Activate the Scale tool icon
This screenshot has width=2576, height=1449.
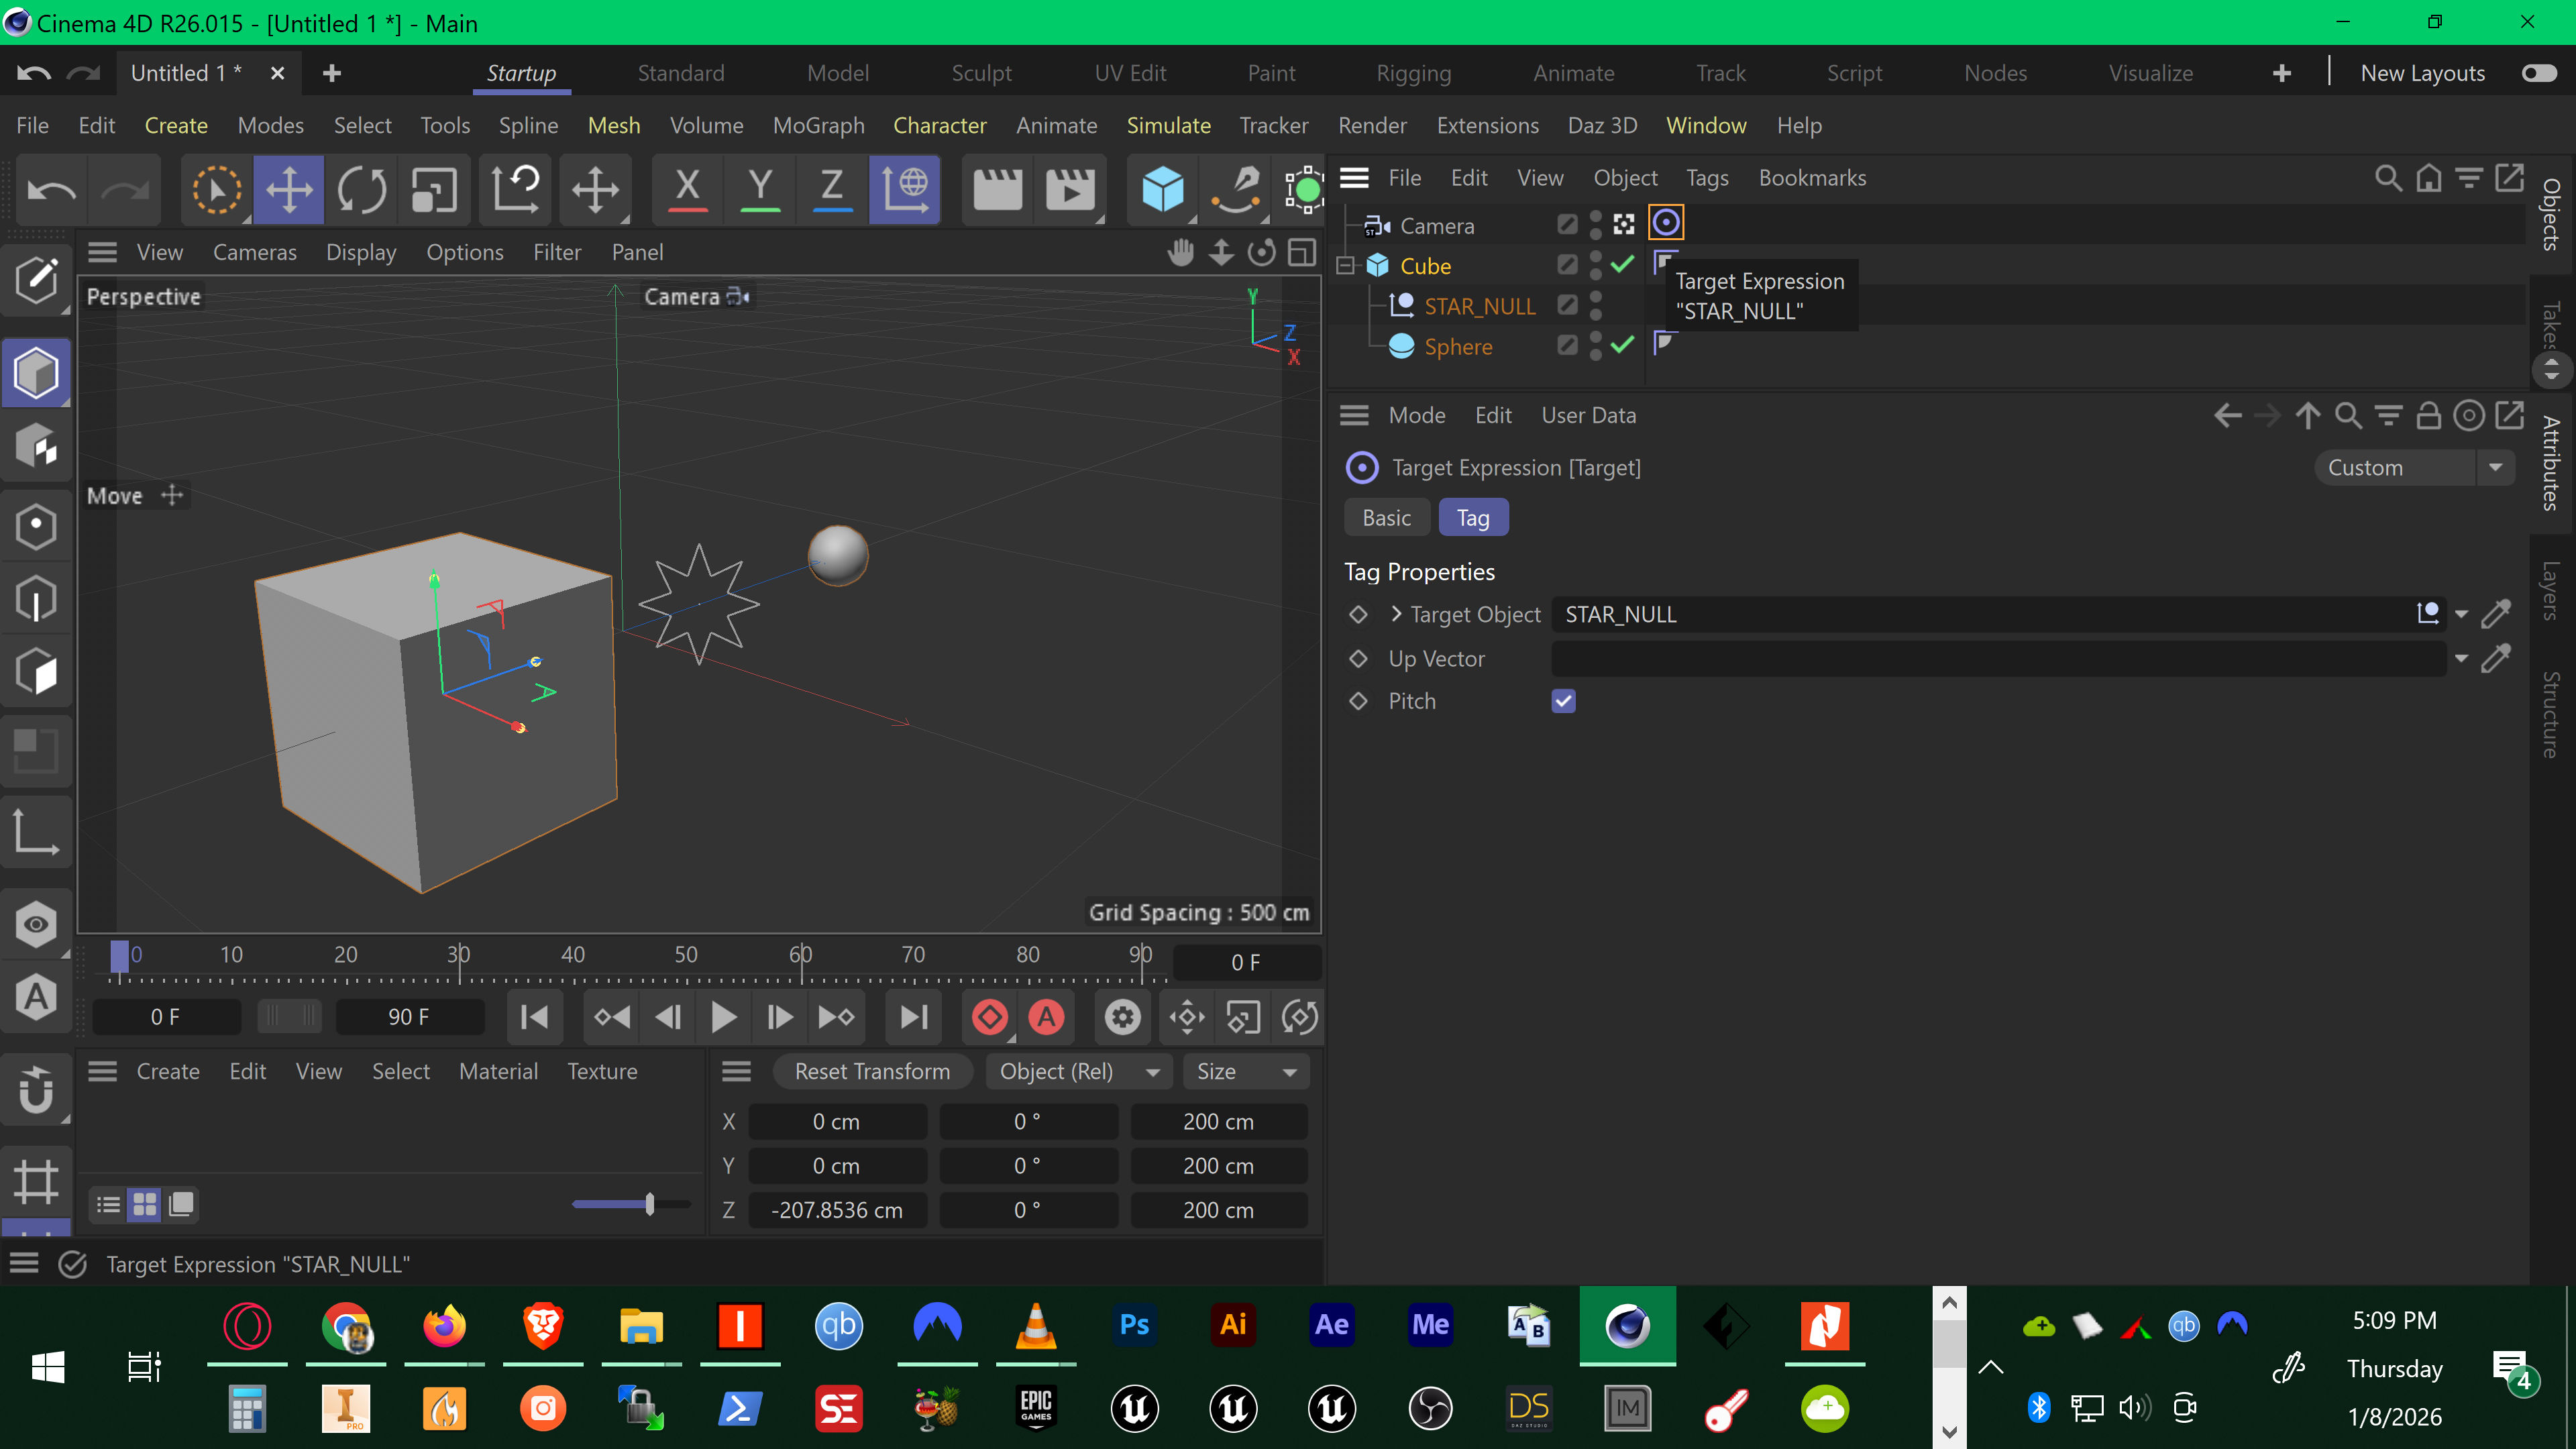434,189
